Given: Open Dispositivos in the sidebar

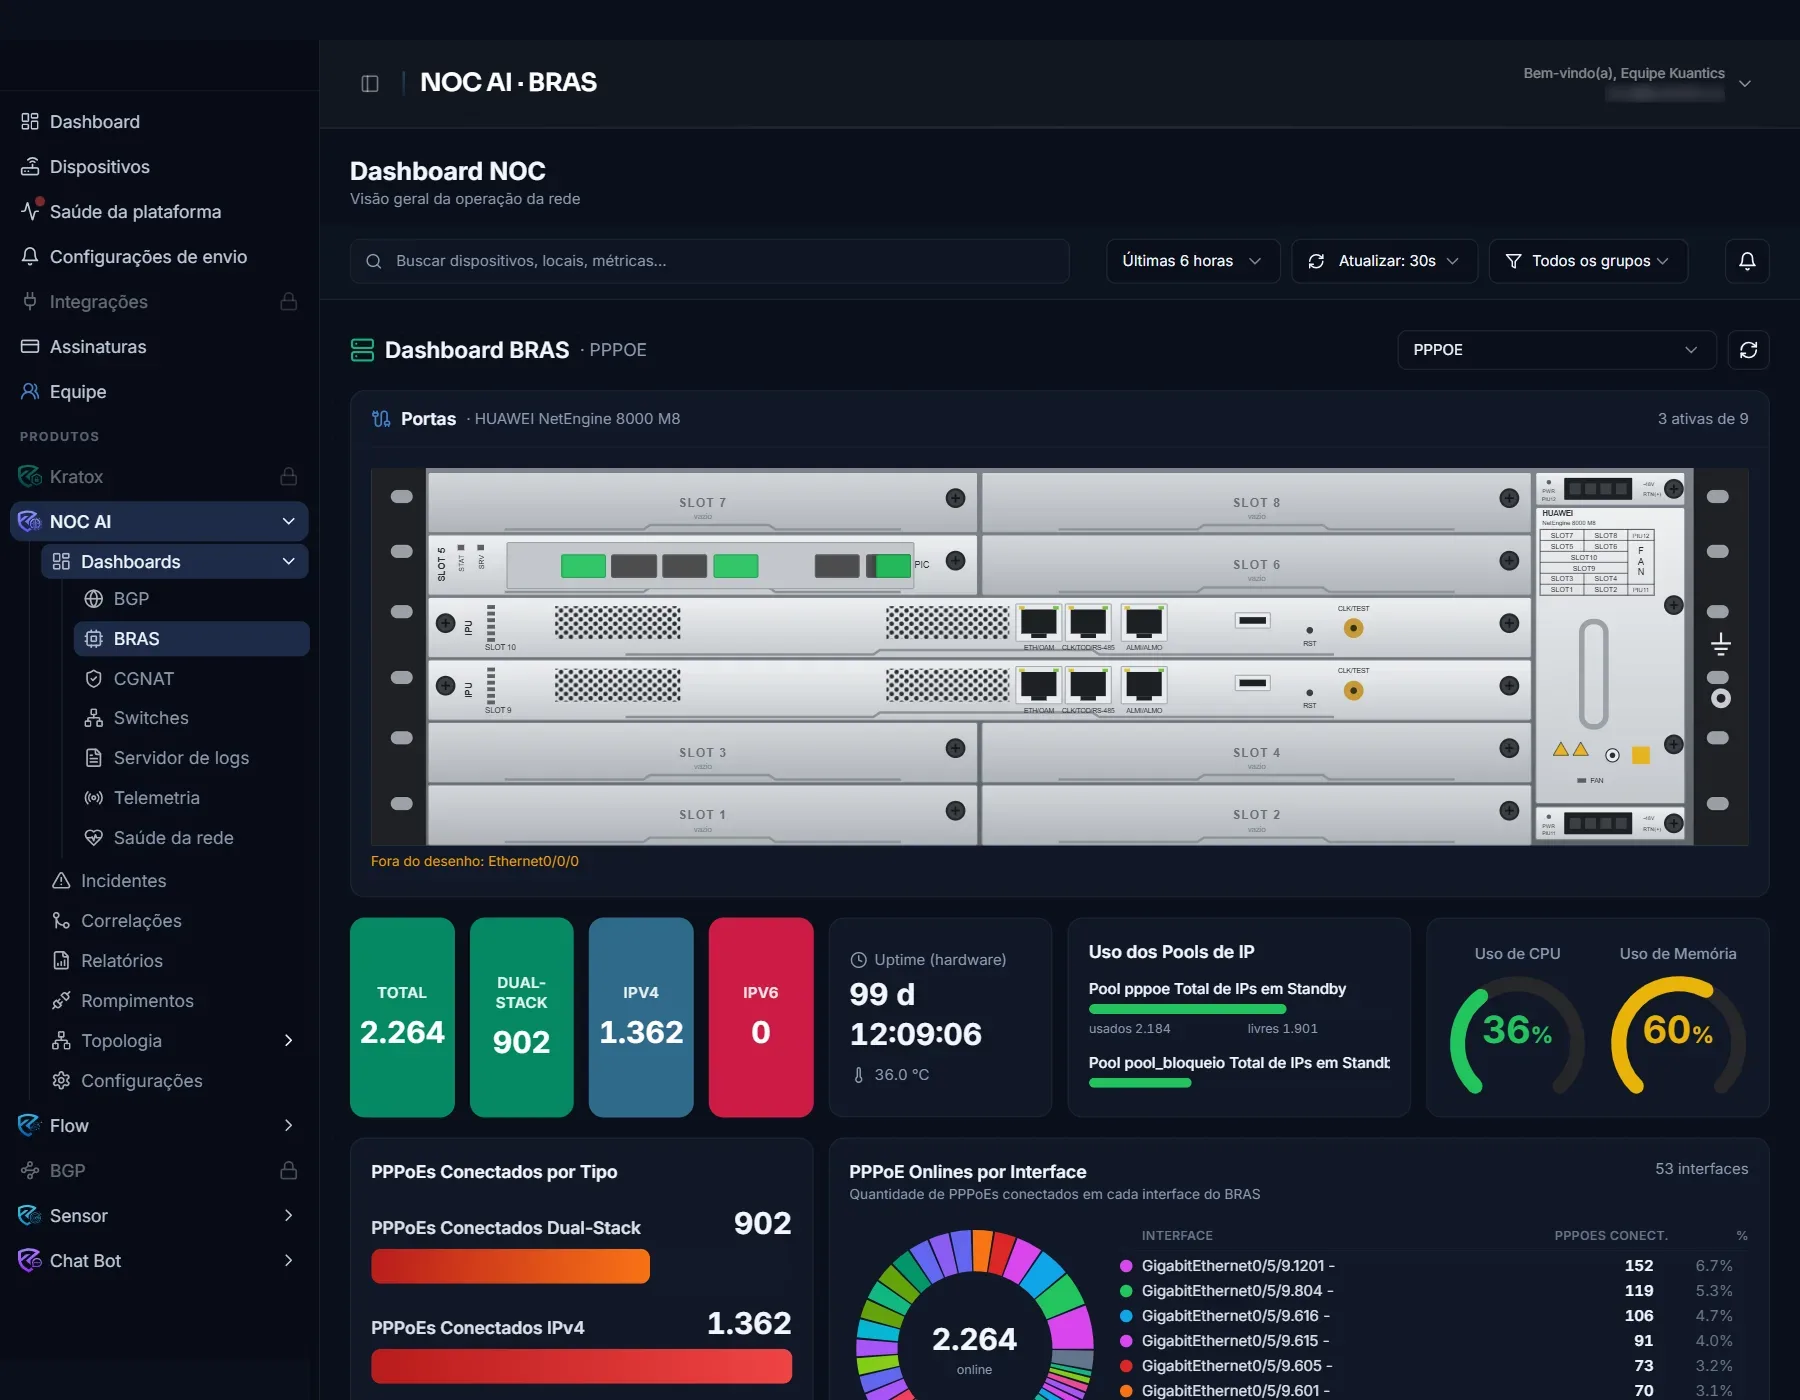Looking at the screenshot, I should click(x=159, y=167).
